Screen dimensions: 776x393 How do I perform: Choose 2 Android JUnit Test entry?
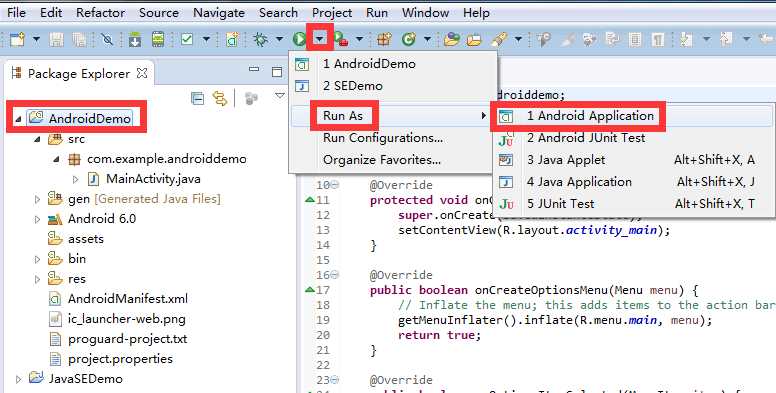632,138
